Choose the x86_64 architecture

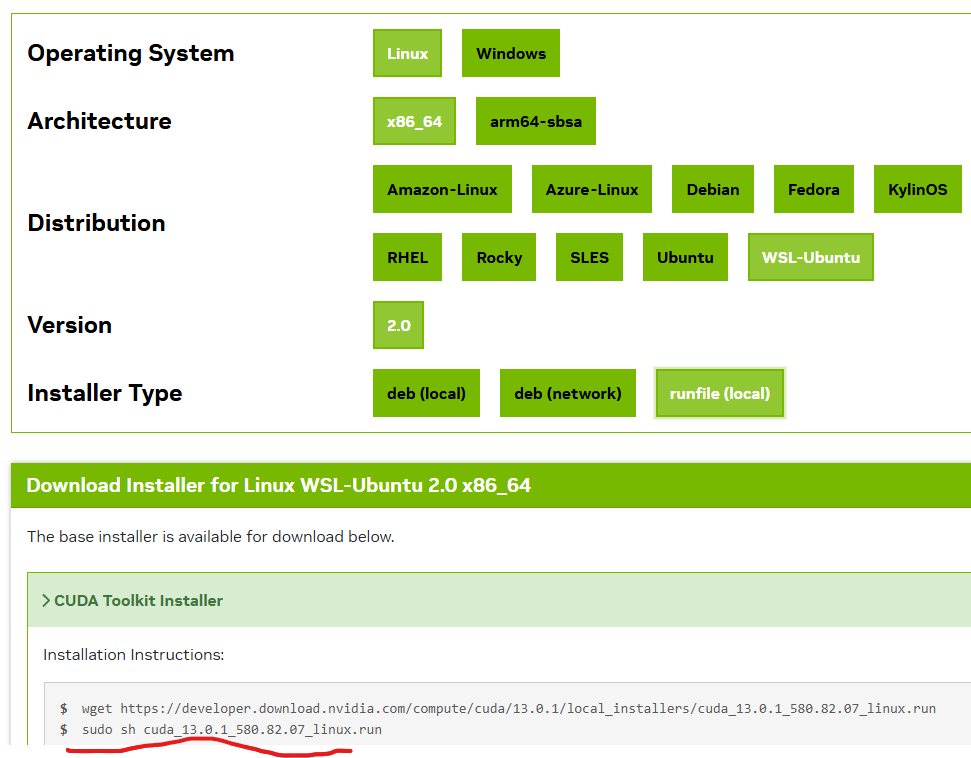tap(414, 121)
